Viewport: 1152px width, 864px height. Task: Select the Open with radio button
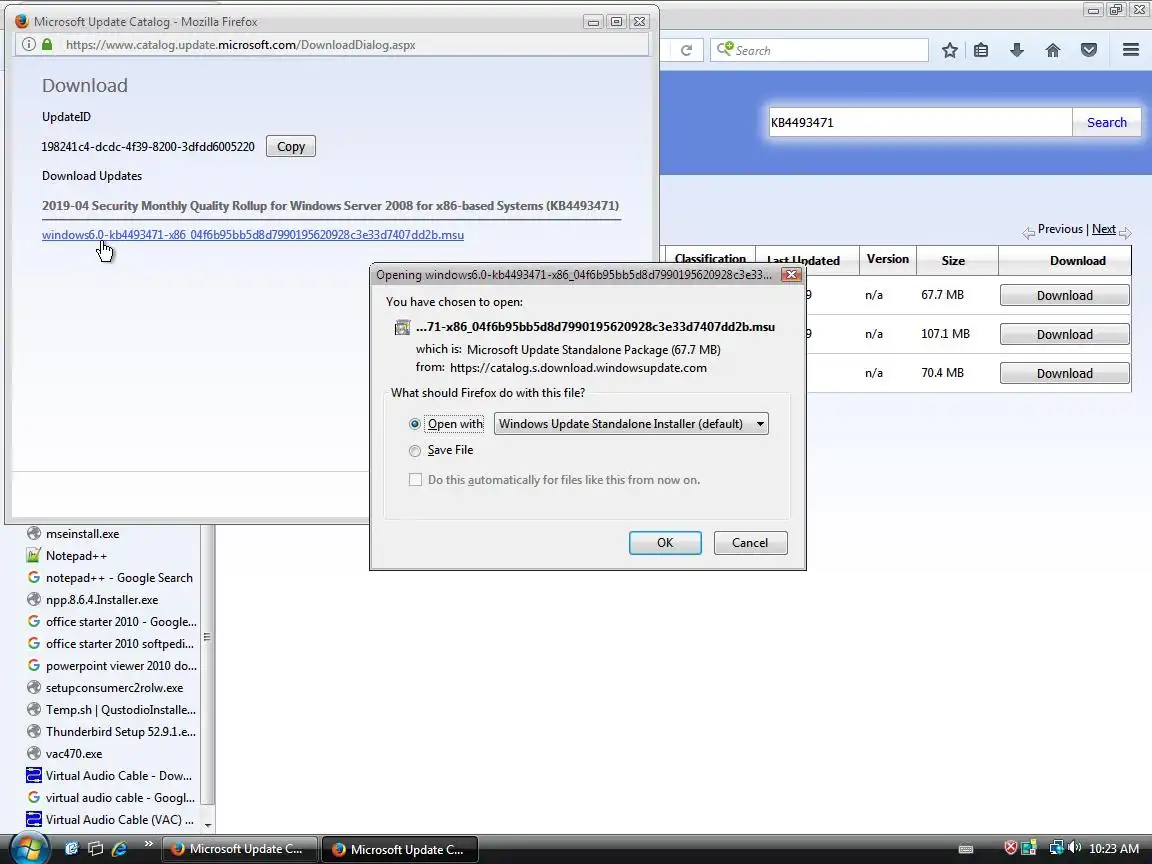[x=415, y=424]
